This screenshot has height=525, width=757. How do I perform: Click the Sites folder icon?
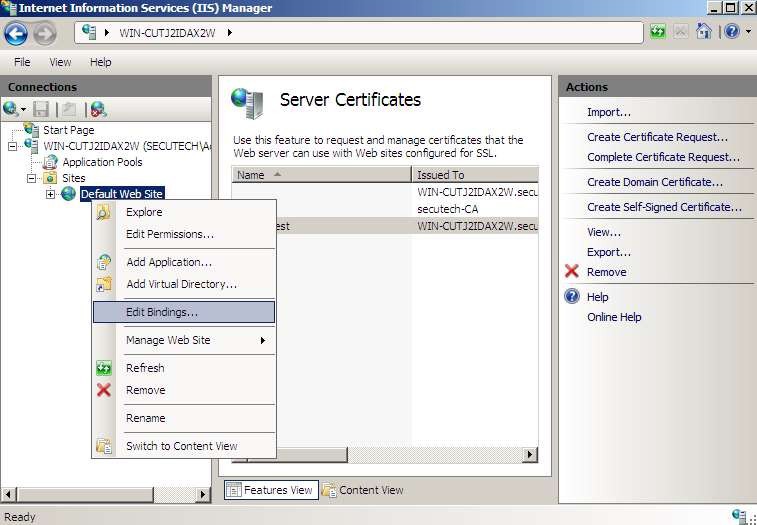tap(50, 178)
